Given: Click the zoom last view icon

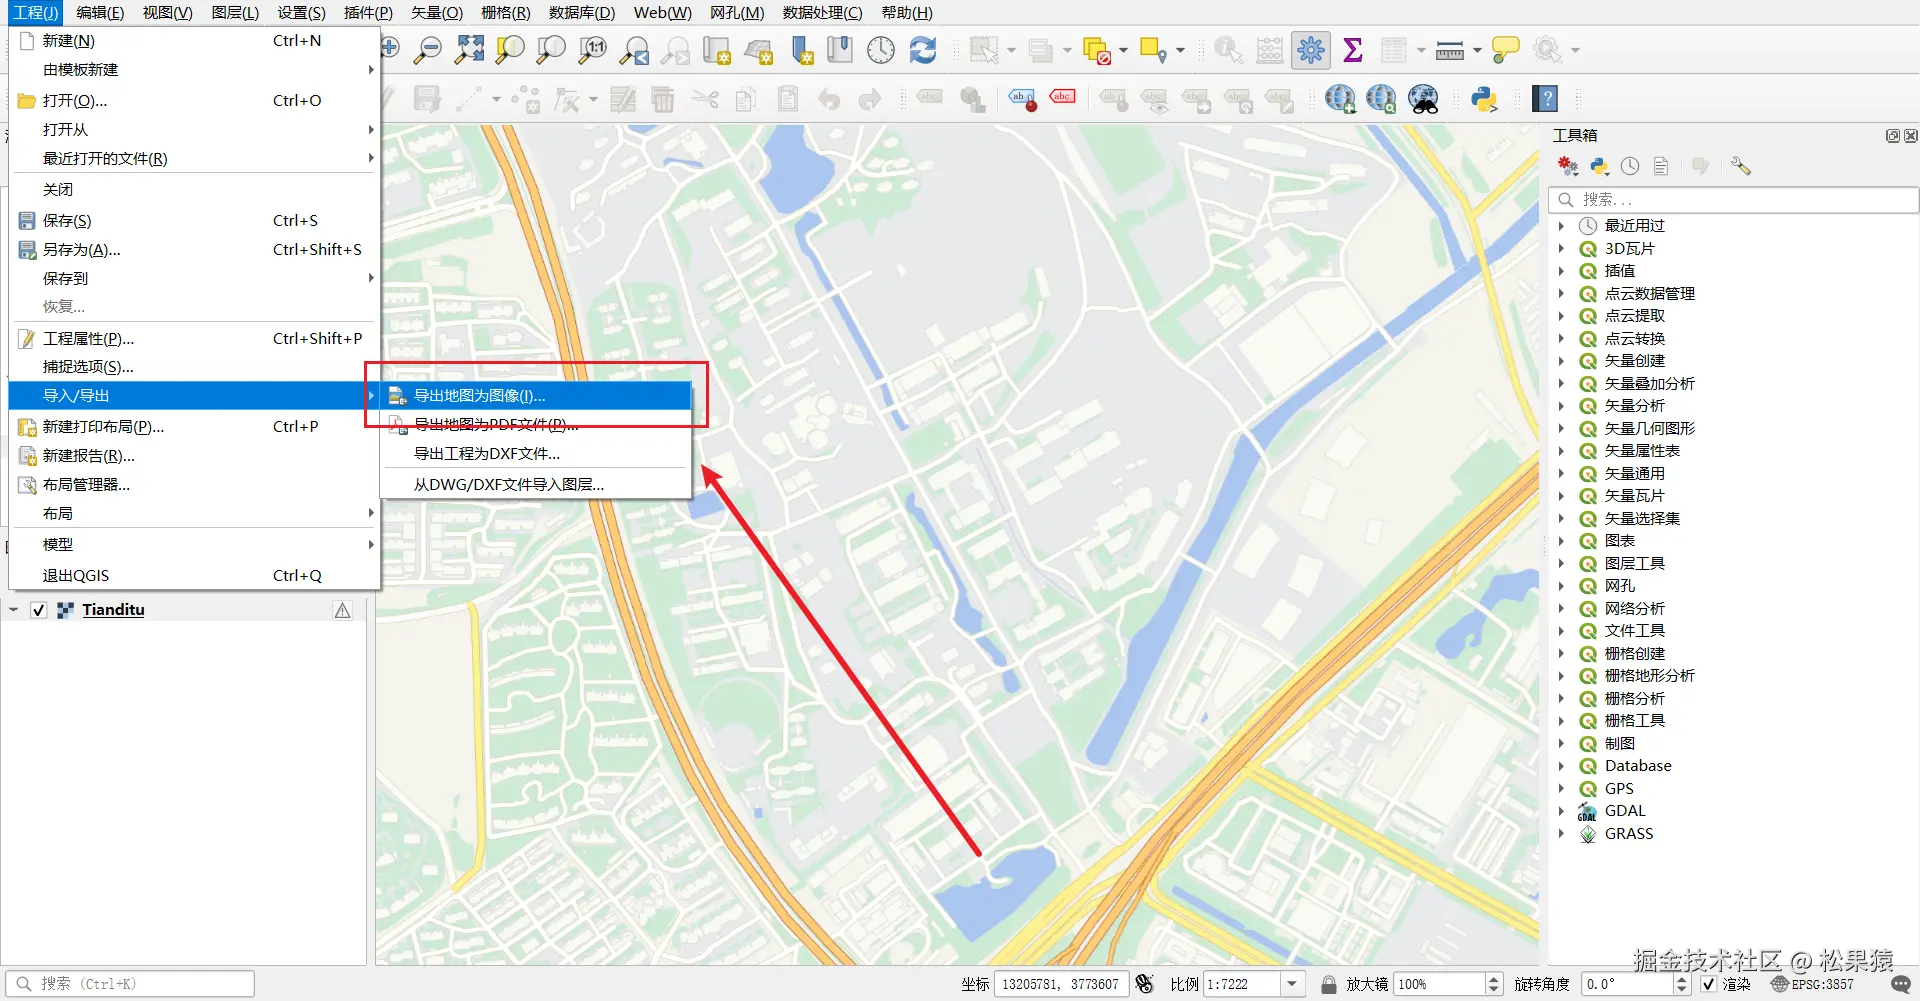Looking at the screenshot, I should pyautogui.click(x=635, y=50).
